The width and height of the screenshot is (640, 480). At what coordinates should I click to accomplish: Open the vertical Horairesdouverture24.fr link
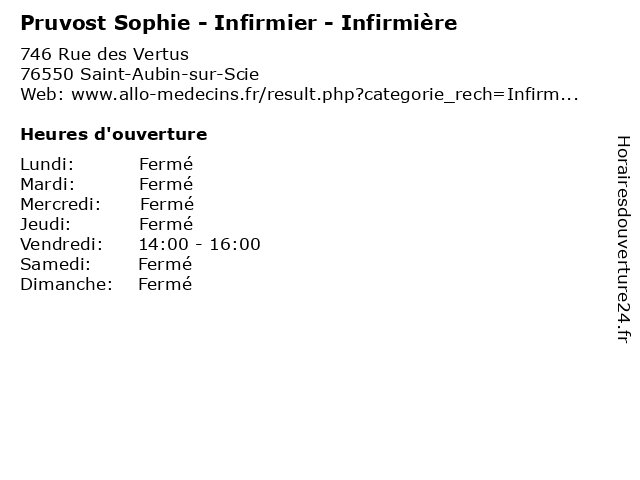pyautogui.click(x=622, y=239)
